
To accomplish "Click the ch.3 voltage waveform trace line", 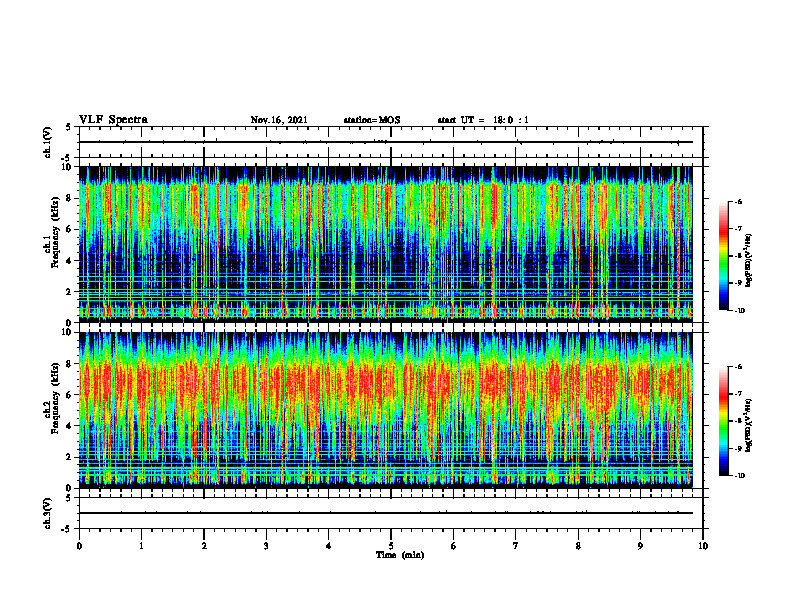I will tap(386, 513).
